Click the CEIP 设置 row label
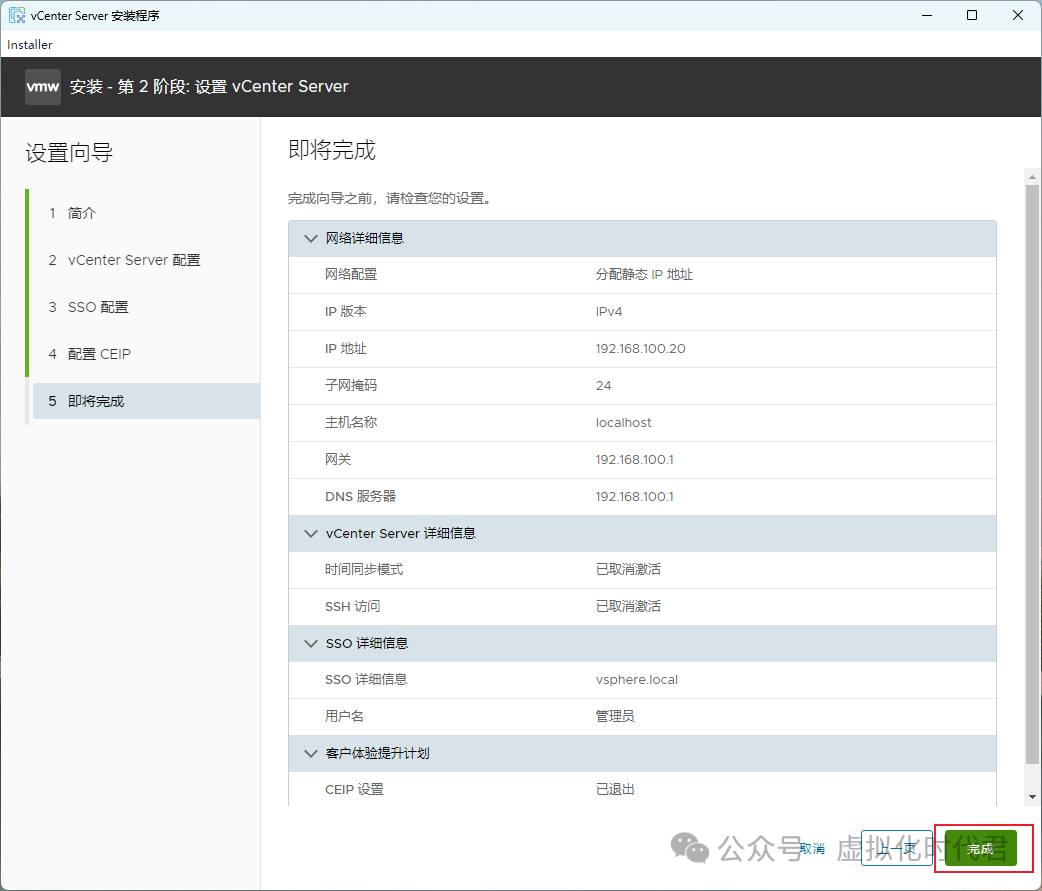Screen dimensions: 1042x891 tap(354, 789)
